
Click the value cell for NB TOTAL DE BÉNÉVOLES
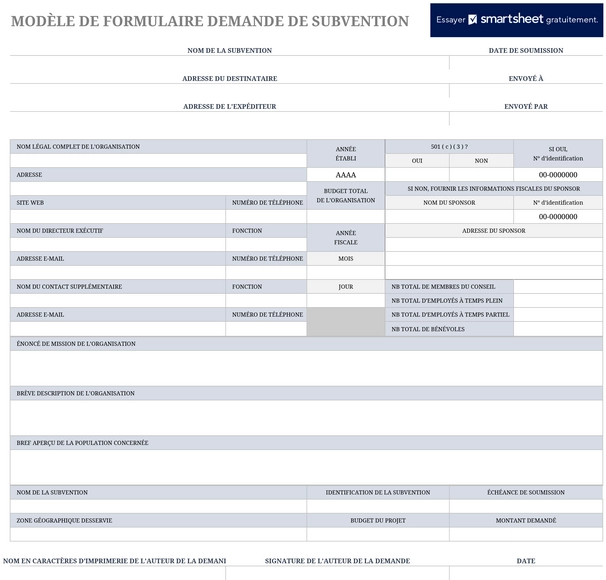coord(558,329)
